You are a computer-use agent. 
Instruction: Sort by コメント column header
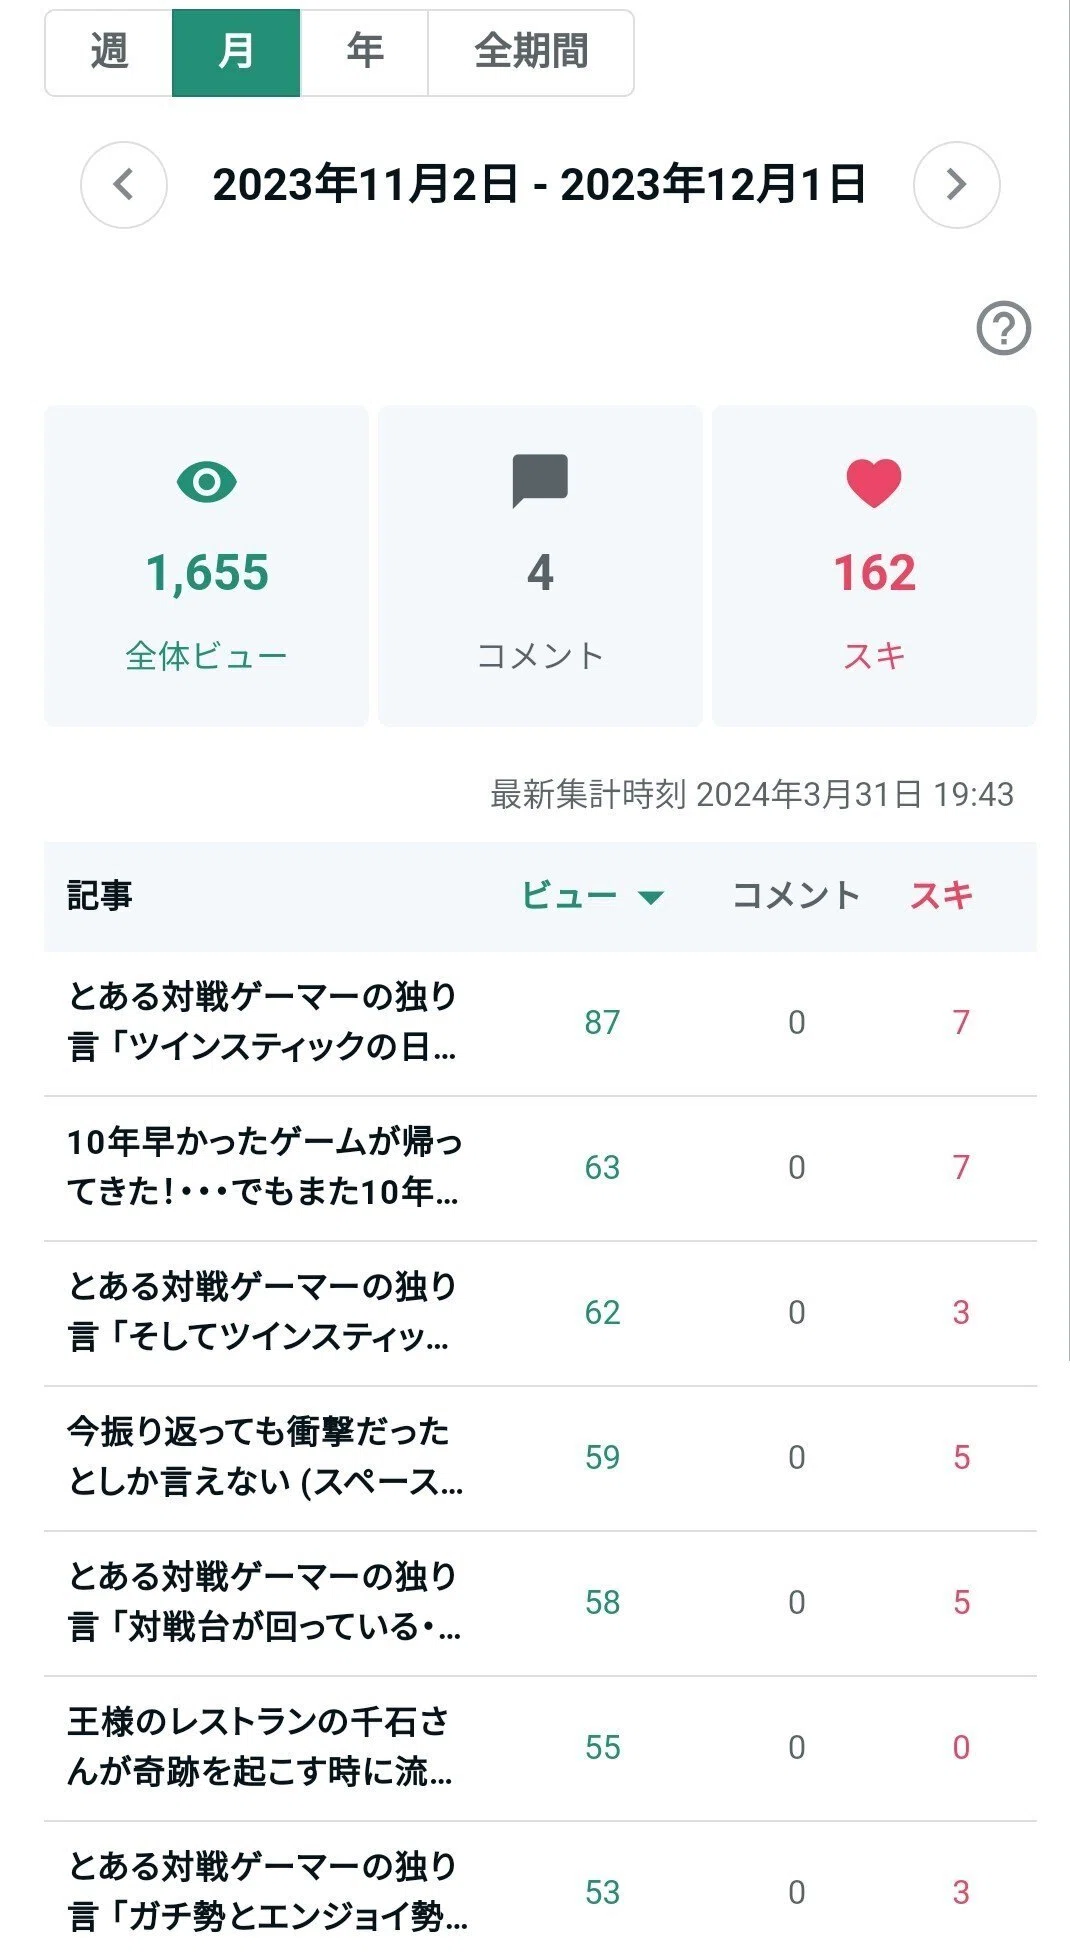(796, 895)
